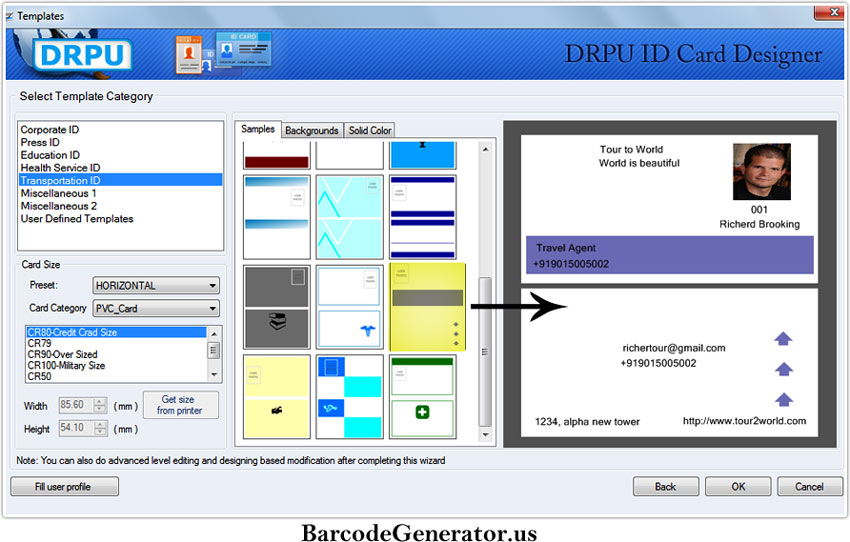The image size is (850, 542).
Task: Choose the navy striped template
Action: click(422, 217)
